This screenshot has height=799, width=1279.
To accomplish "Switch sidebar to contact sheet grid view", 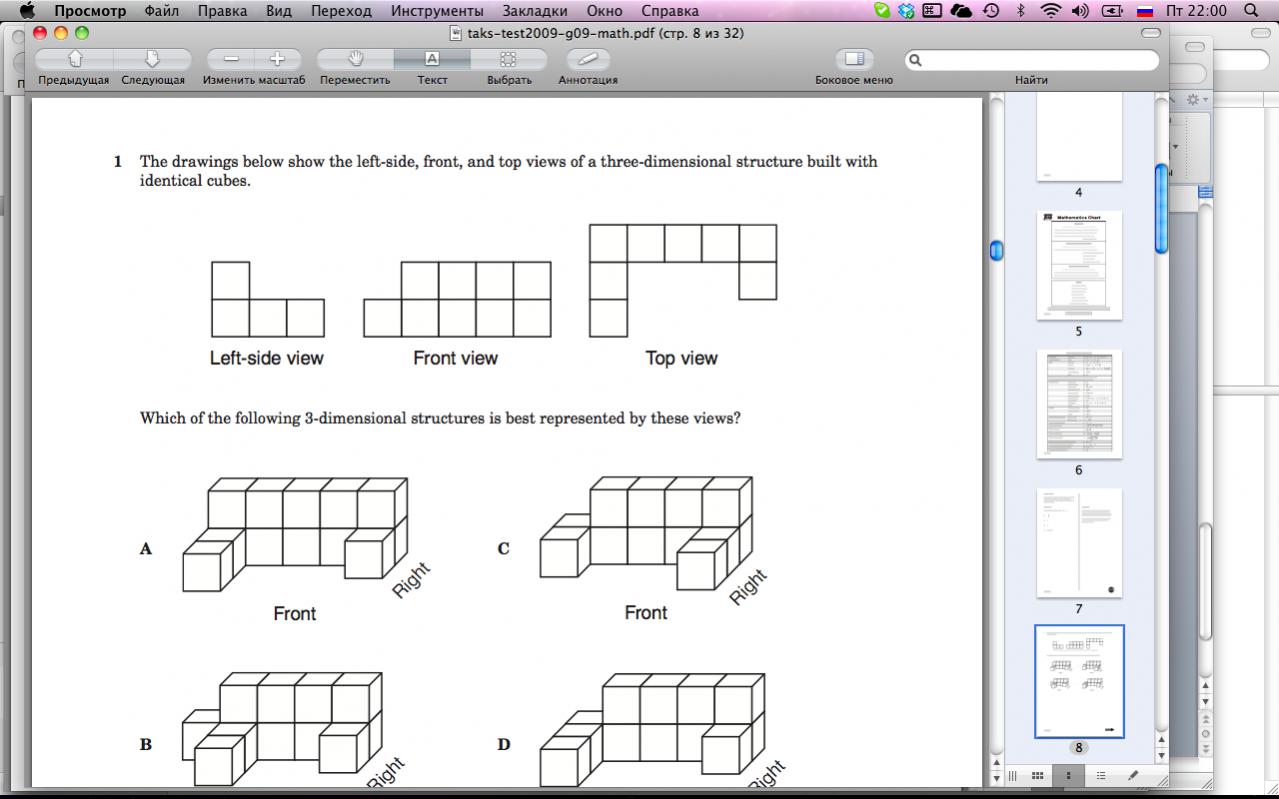I will click(1038, 775).
